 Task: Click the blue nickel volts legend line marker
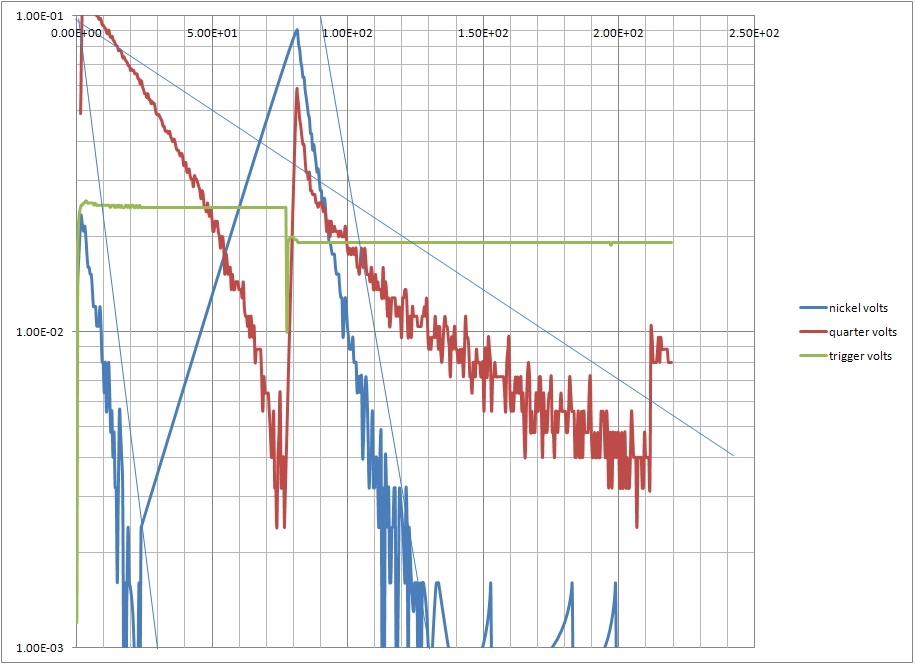point(812,308)
